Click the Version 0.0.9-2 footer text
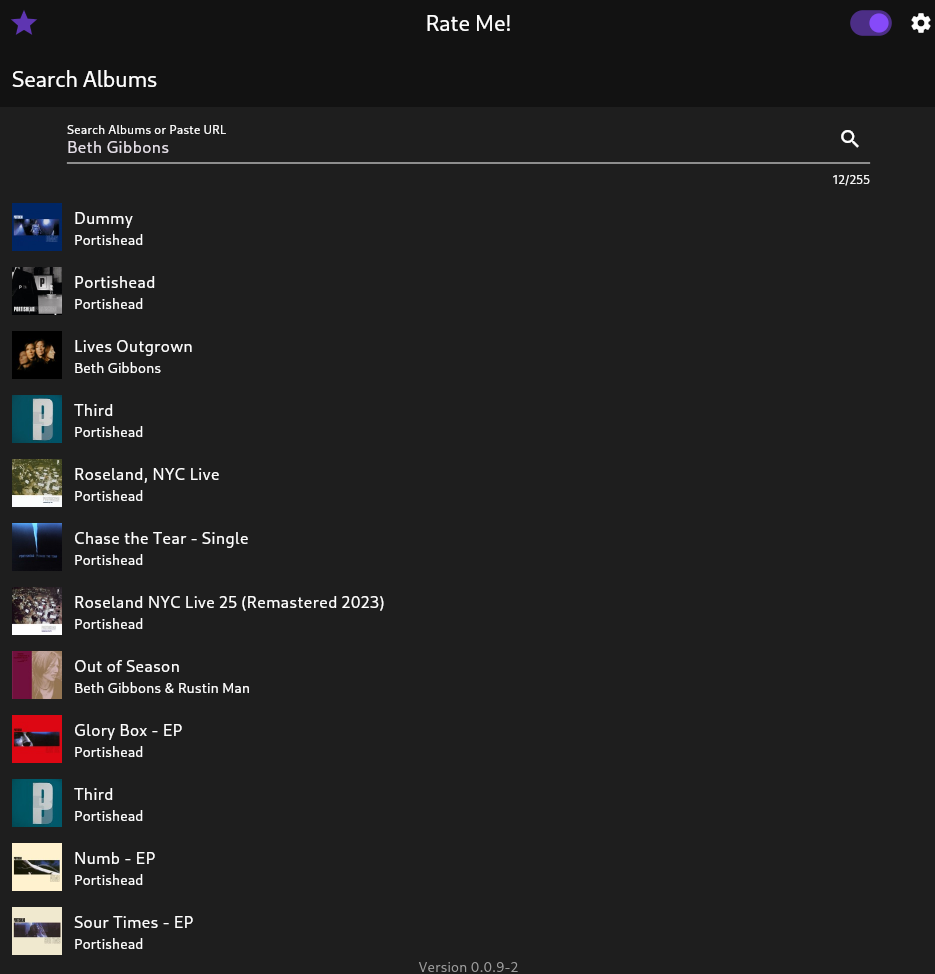The image size is (935, 974). point(468,967)
